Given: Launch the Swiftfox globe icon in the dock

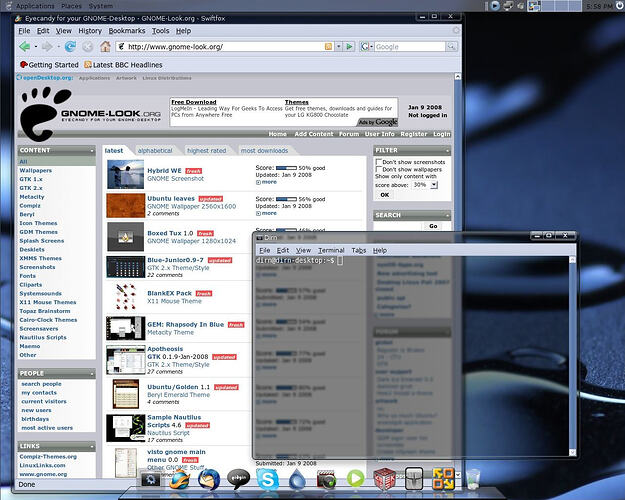Looking at the screenshot, I should pyautogui.click(x=179, y=478).
